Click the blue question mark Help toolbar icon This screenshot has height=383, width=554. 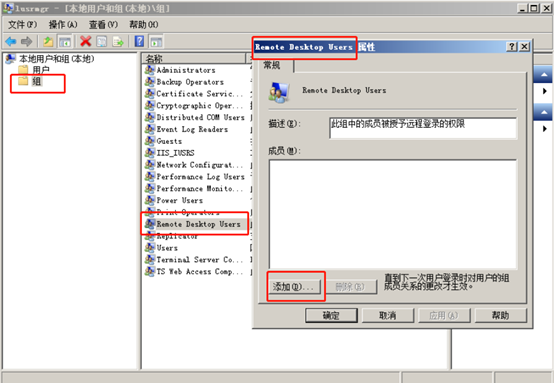click(140, 41)
